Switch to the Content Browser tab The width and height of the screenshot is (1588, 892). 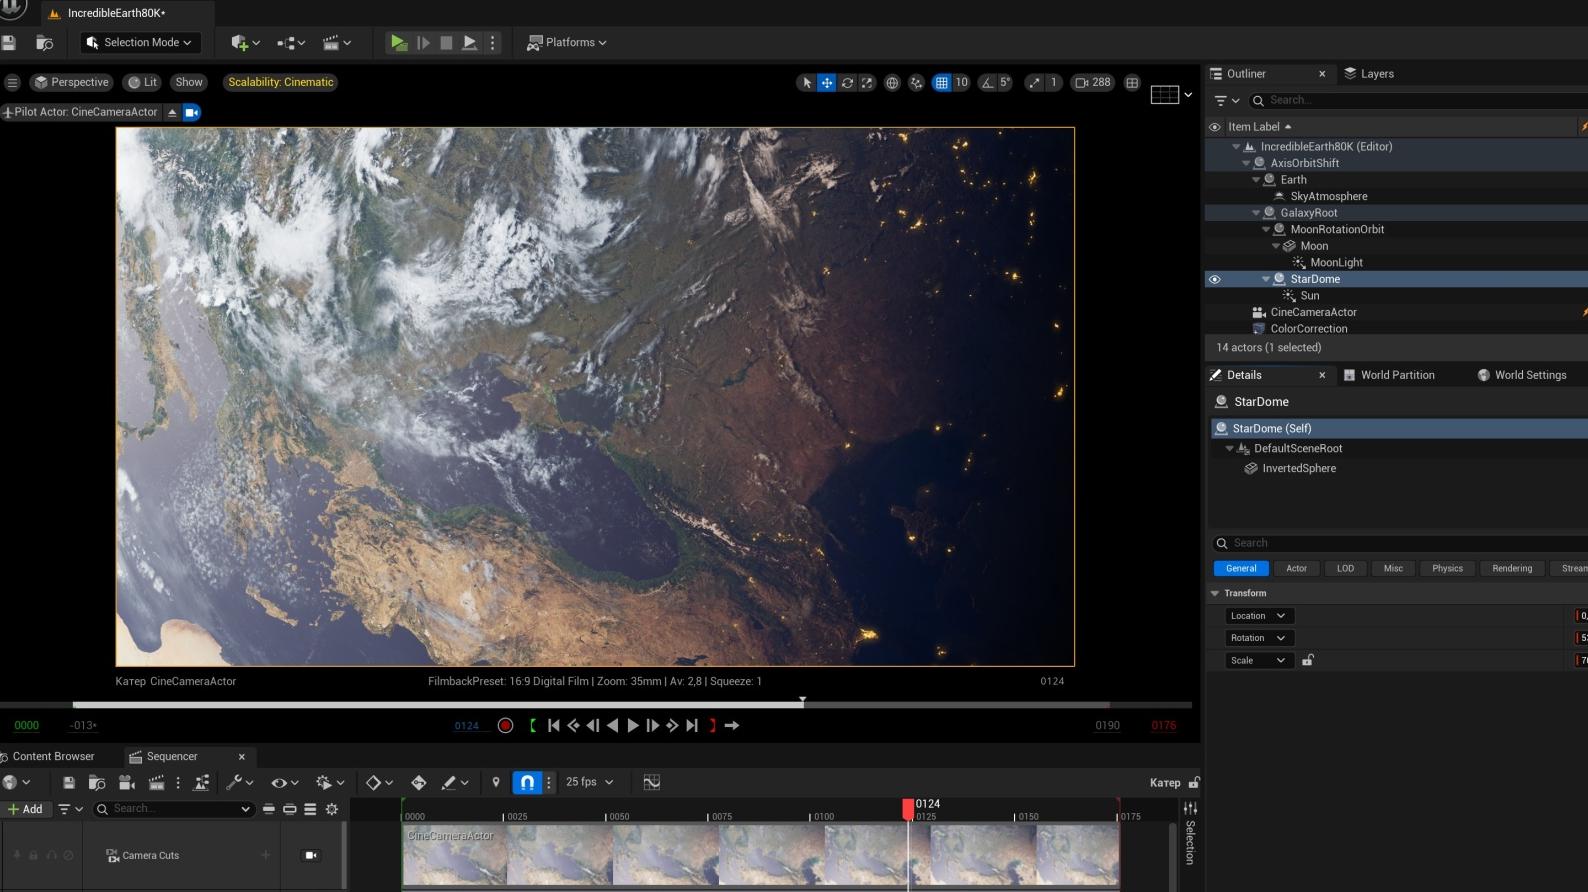pyautogui.click(x=53, y=756)
